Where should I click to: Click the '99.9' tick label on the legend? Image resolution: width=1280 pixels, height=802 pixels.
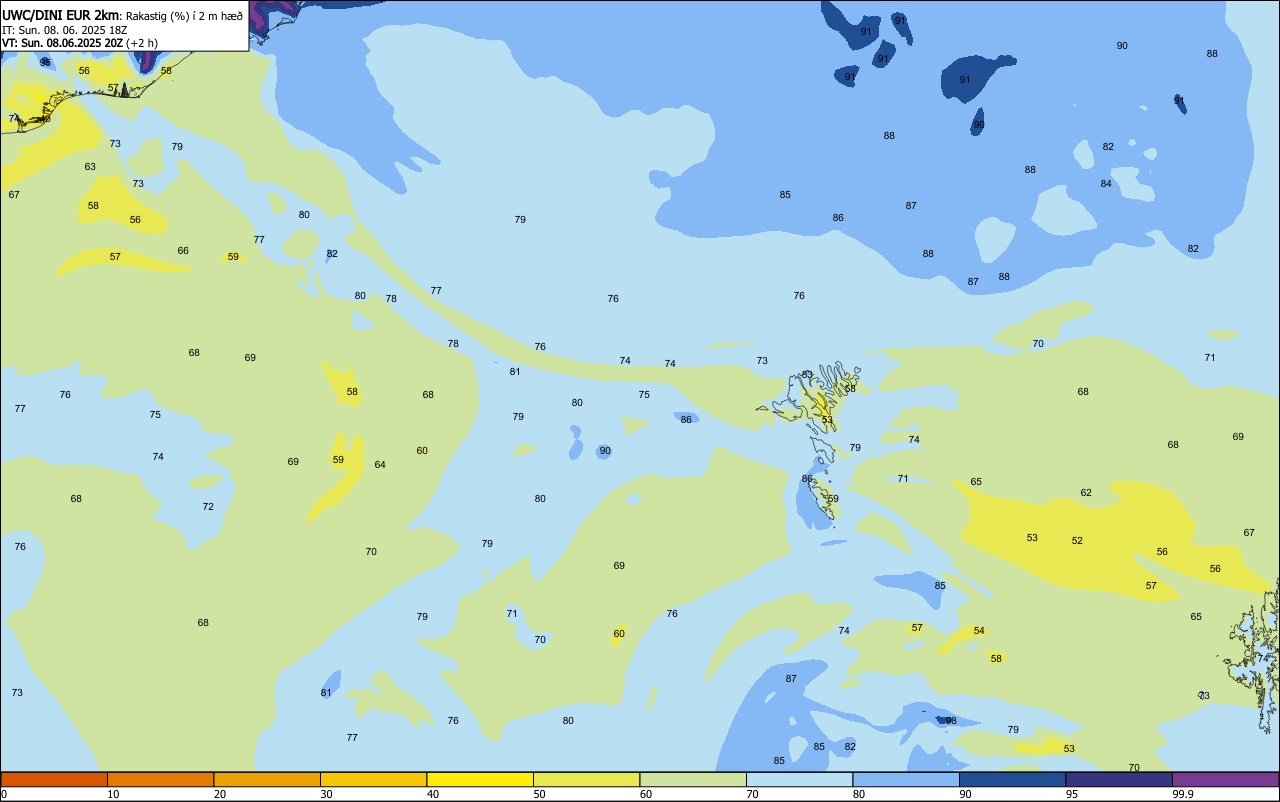(1183, 794)
